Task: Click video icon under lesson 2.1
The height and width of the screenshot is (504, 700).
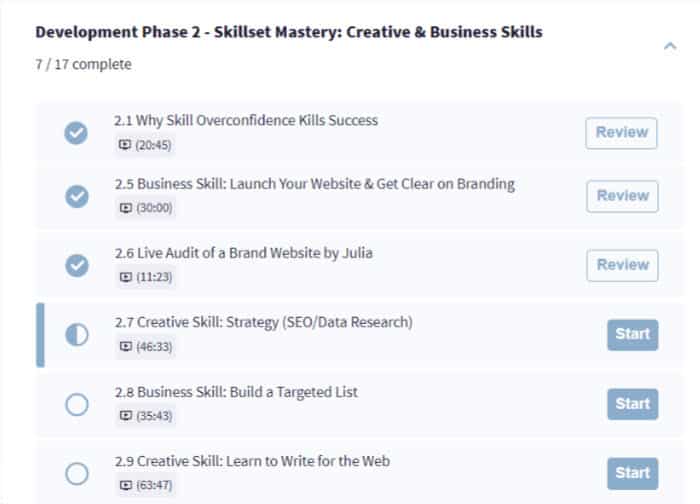Action: pos(125,145)
